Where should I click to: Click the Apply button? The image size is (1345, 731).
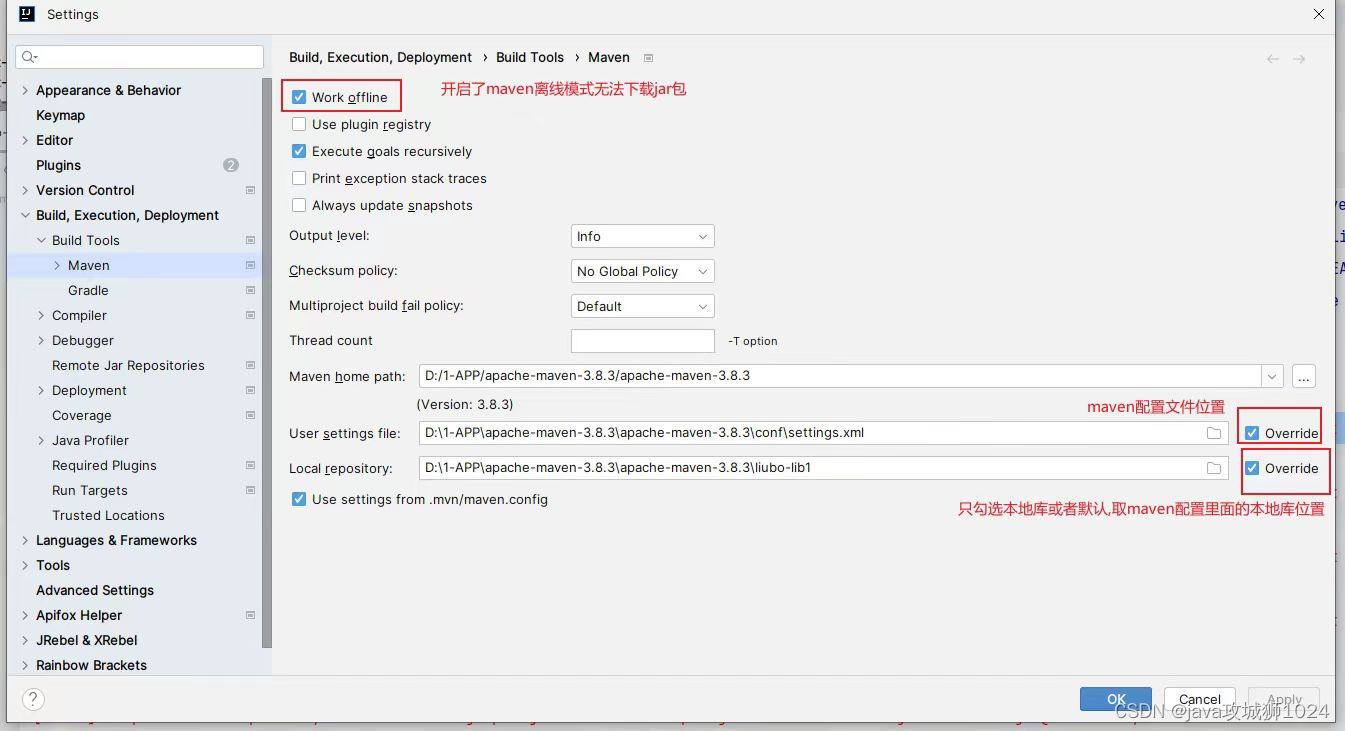tap(1284, 699)
